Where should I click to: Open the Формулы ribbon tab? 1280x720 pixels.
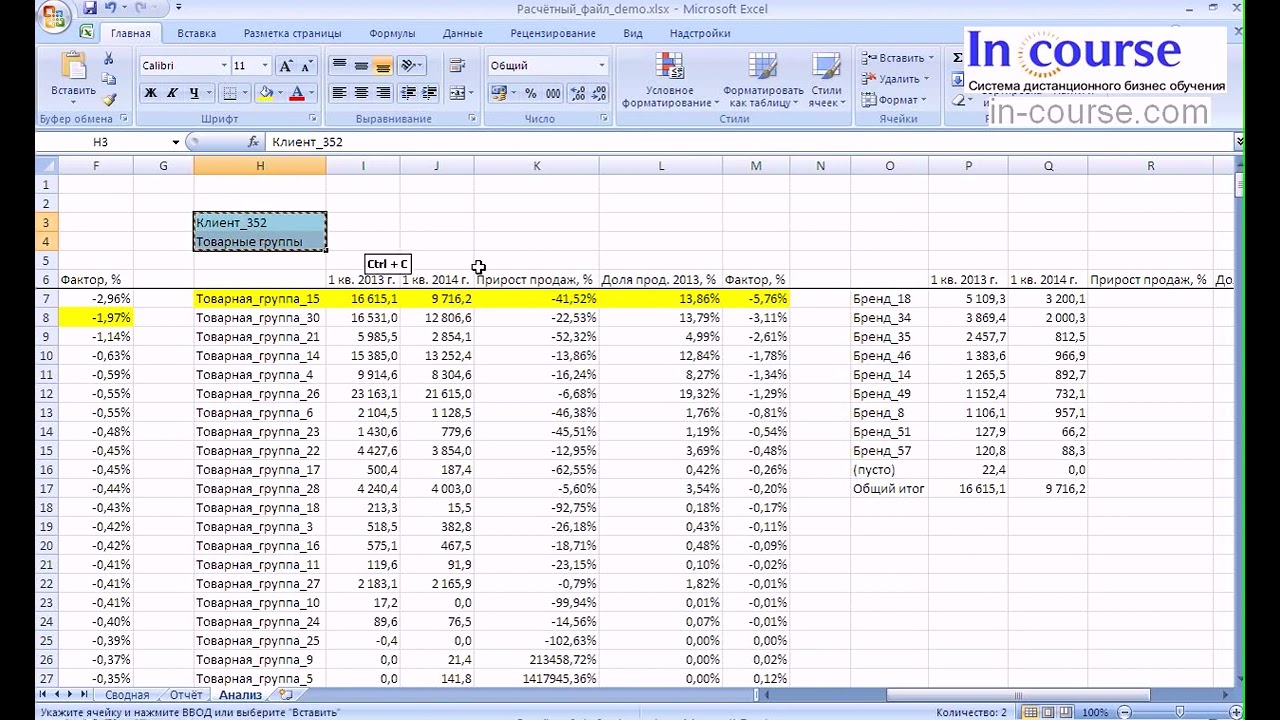click(x=392, y=33)
